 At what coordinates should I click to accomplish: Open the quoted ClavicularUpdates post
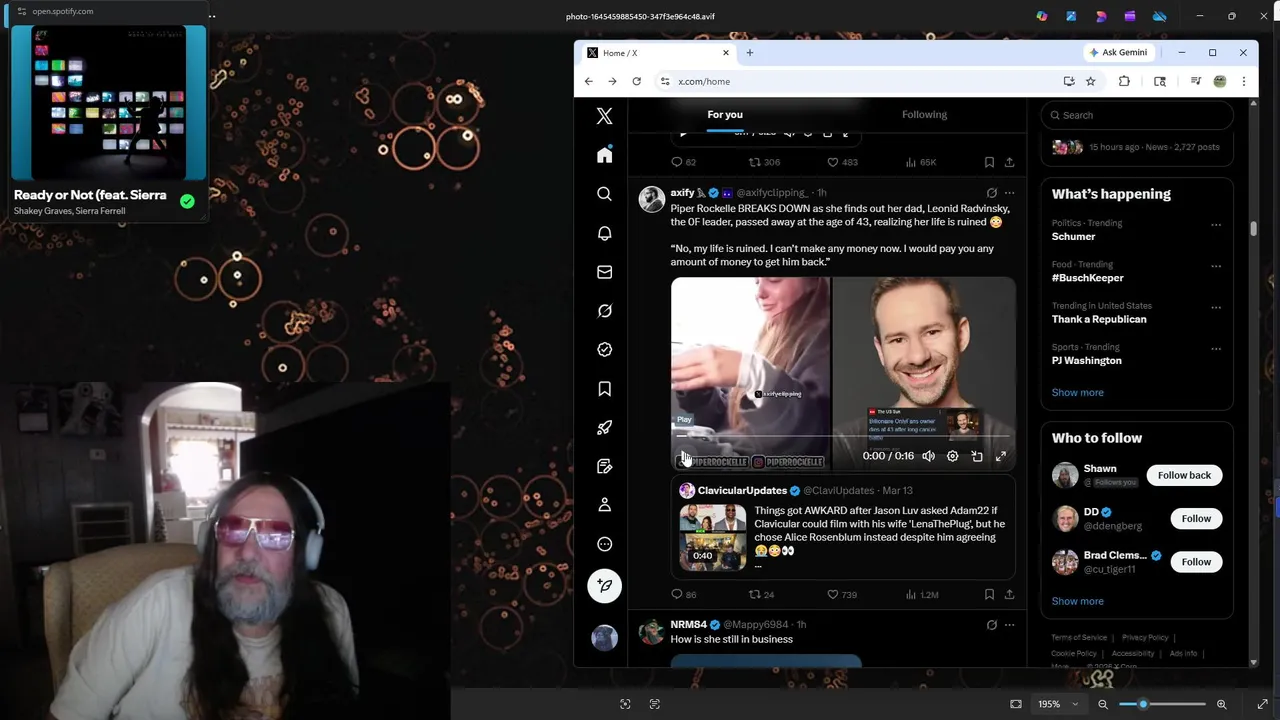843,529
